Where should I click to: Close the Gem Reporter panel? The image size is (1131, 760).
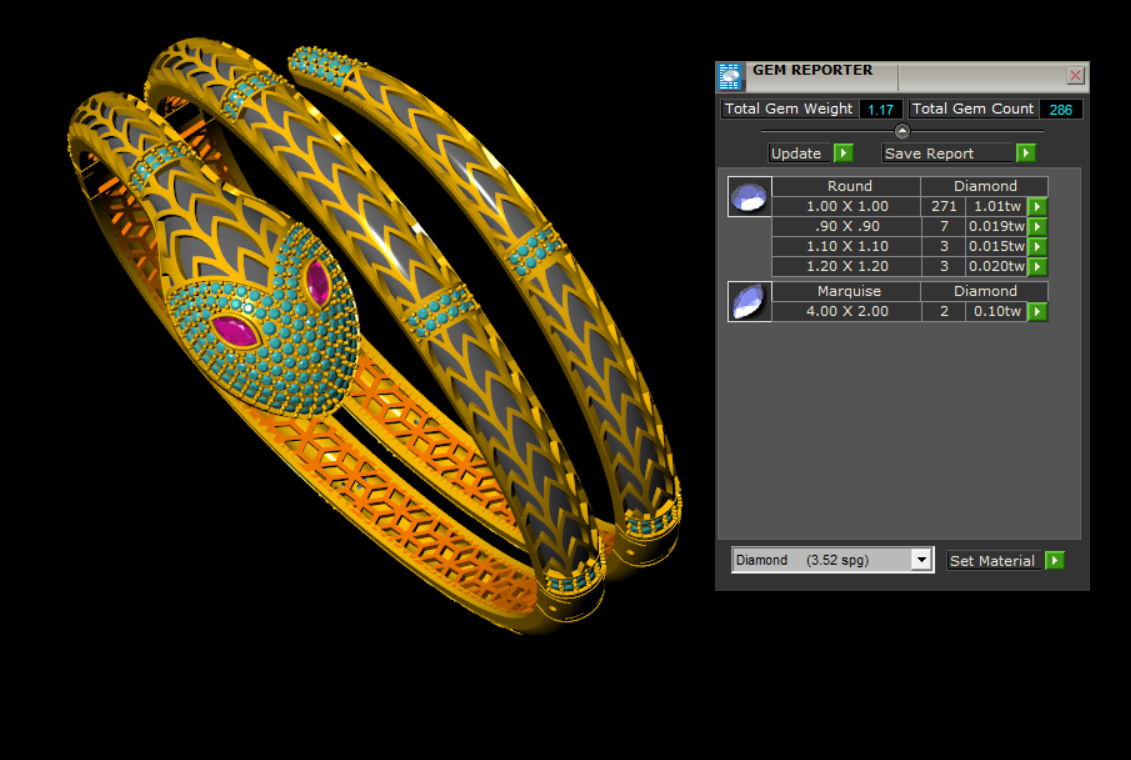[x=1075, y=76]
